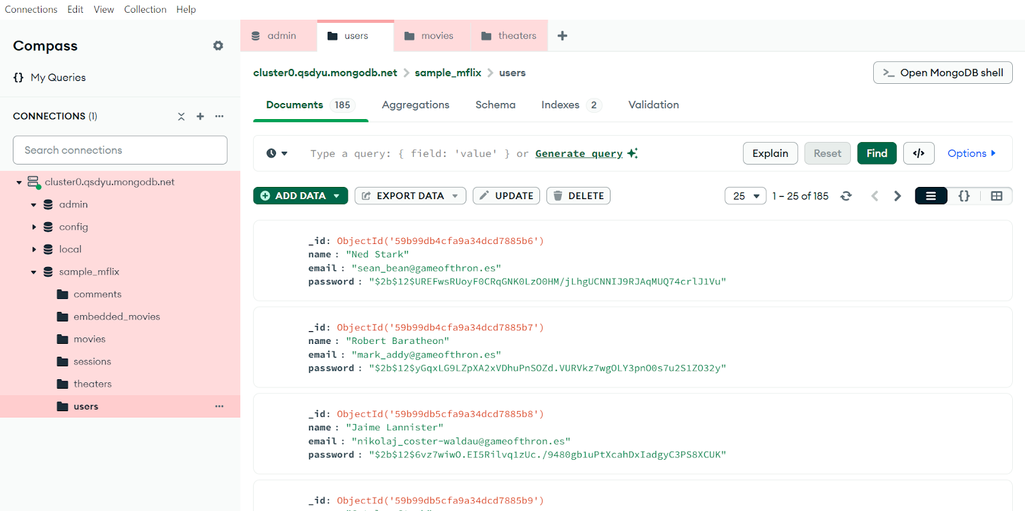This screenshot has height=511, width=1025.
Task: Expand the local database node
Action: [x=33, y=249]
